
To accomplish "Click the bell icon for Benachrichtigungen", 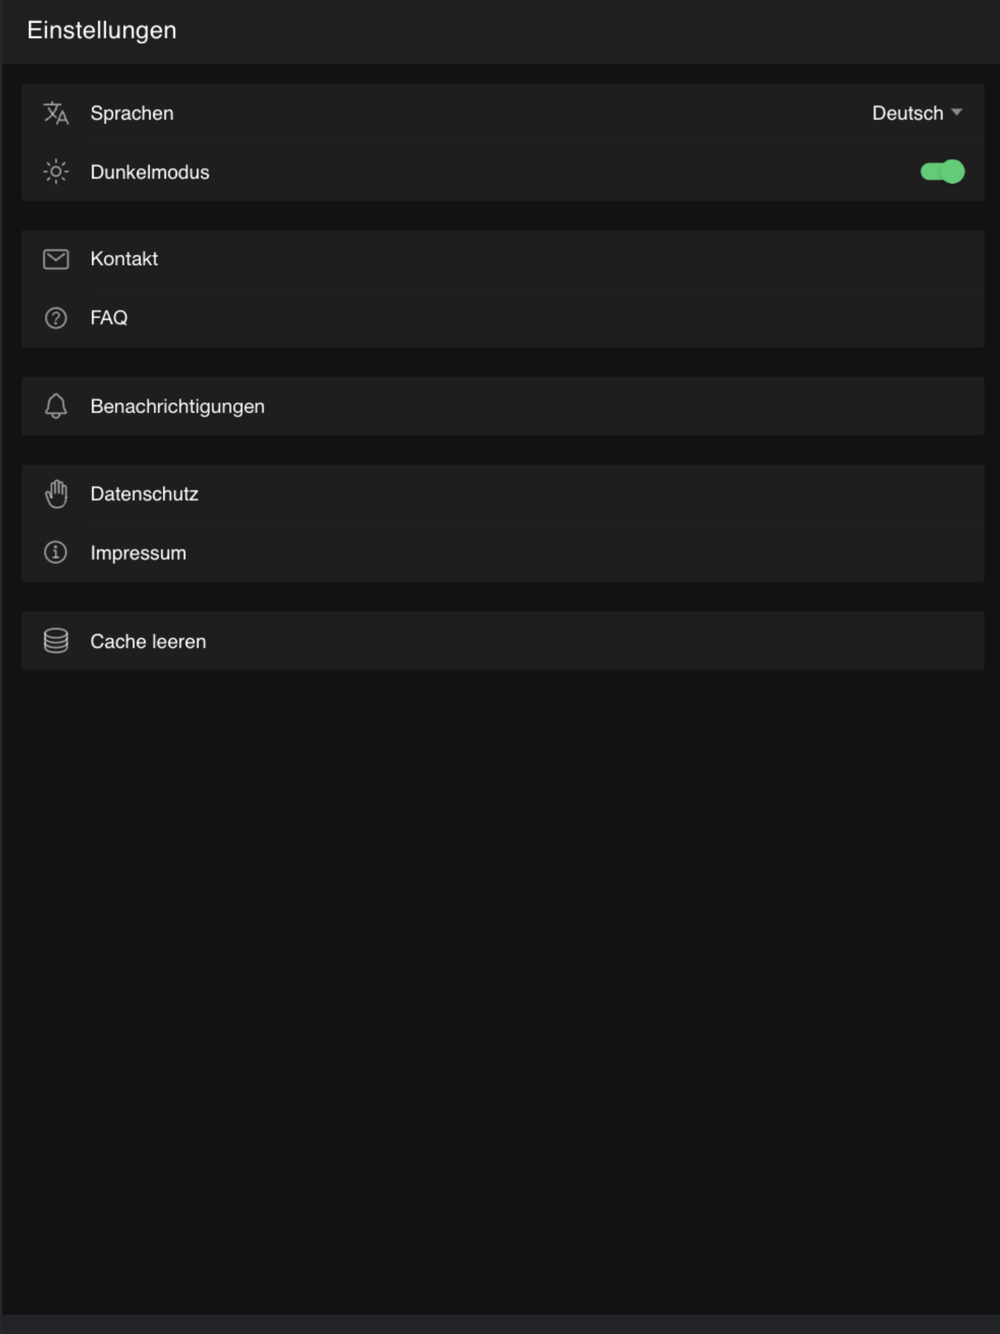I will coord(56,406).
